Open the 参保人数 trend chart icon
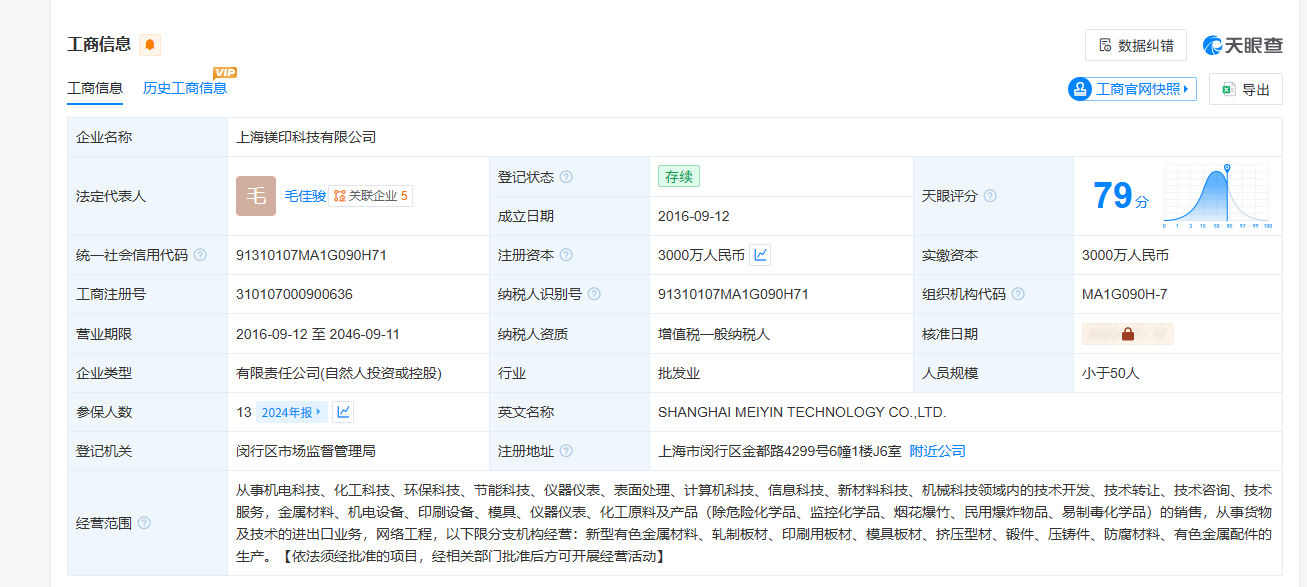The height and width of the screenshot is (587, 1307). (343, 412)
